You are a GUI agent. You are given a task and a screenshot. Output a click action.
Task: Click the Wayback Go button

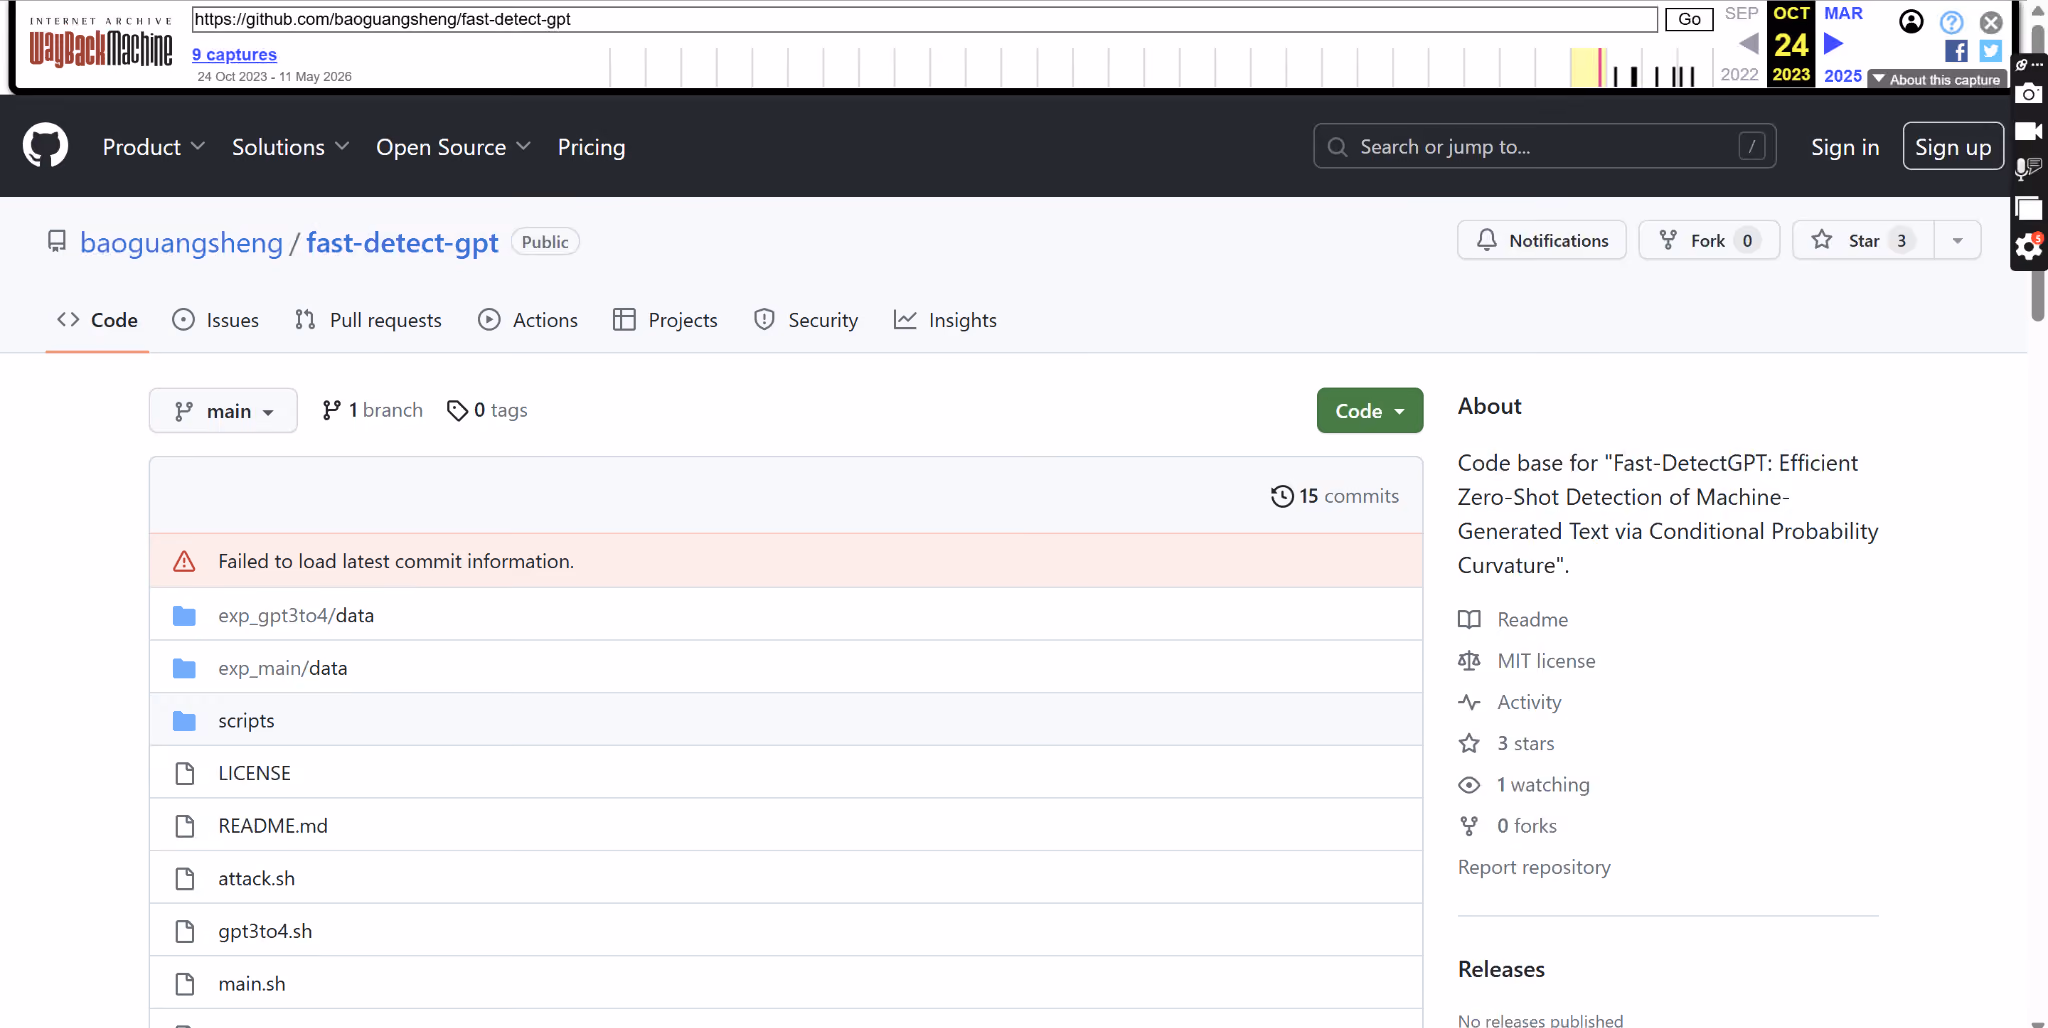coord(1689,19)
